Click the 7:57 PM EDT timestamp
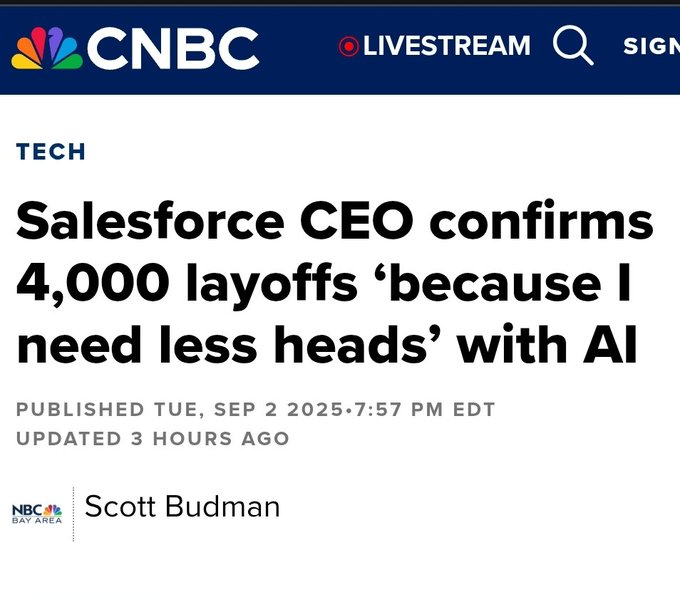Screen dimensions: 680x597 (x=425, y=410)
